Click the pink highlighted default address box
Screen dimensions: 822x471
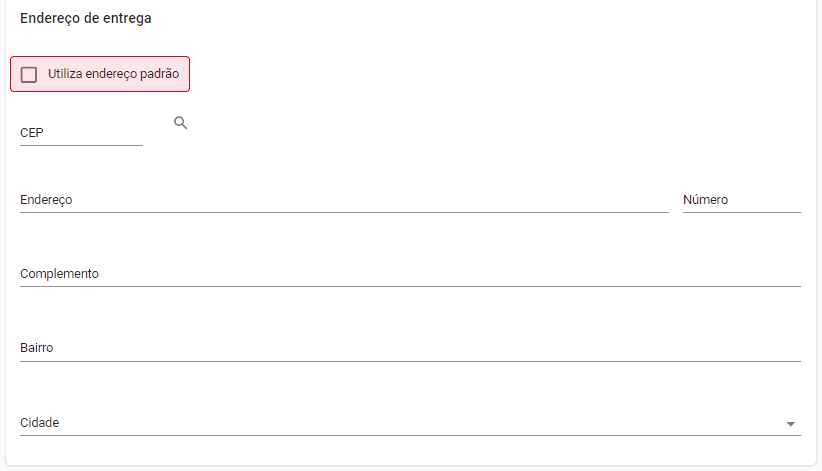[100, 74]
